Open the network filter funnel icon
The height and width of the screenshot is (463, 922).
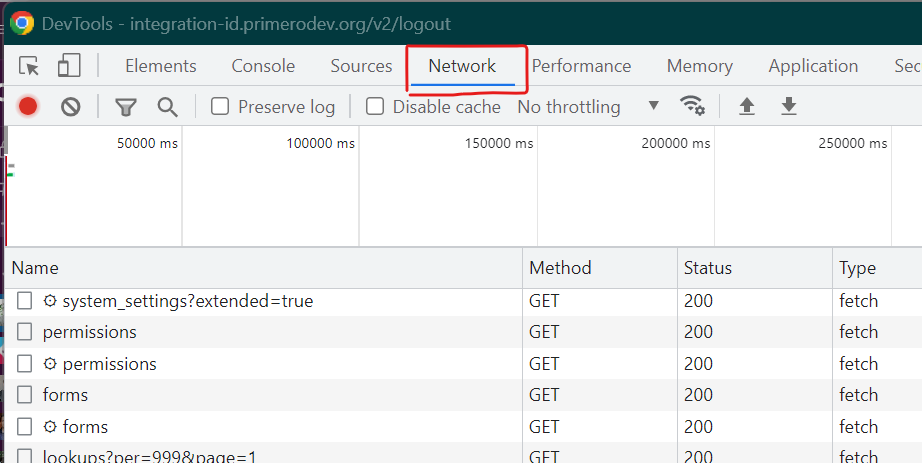tap(126, 107)
